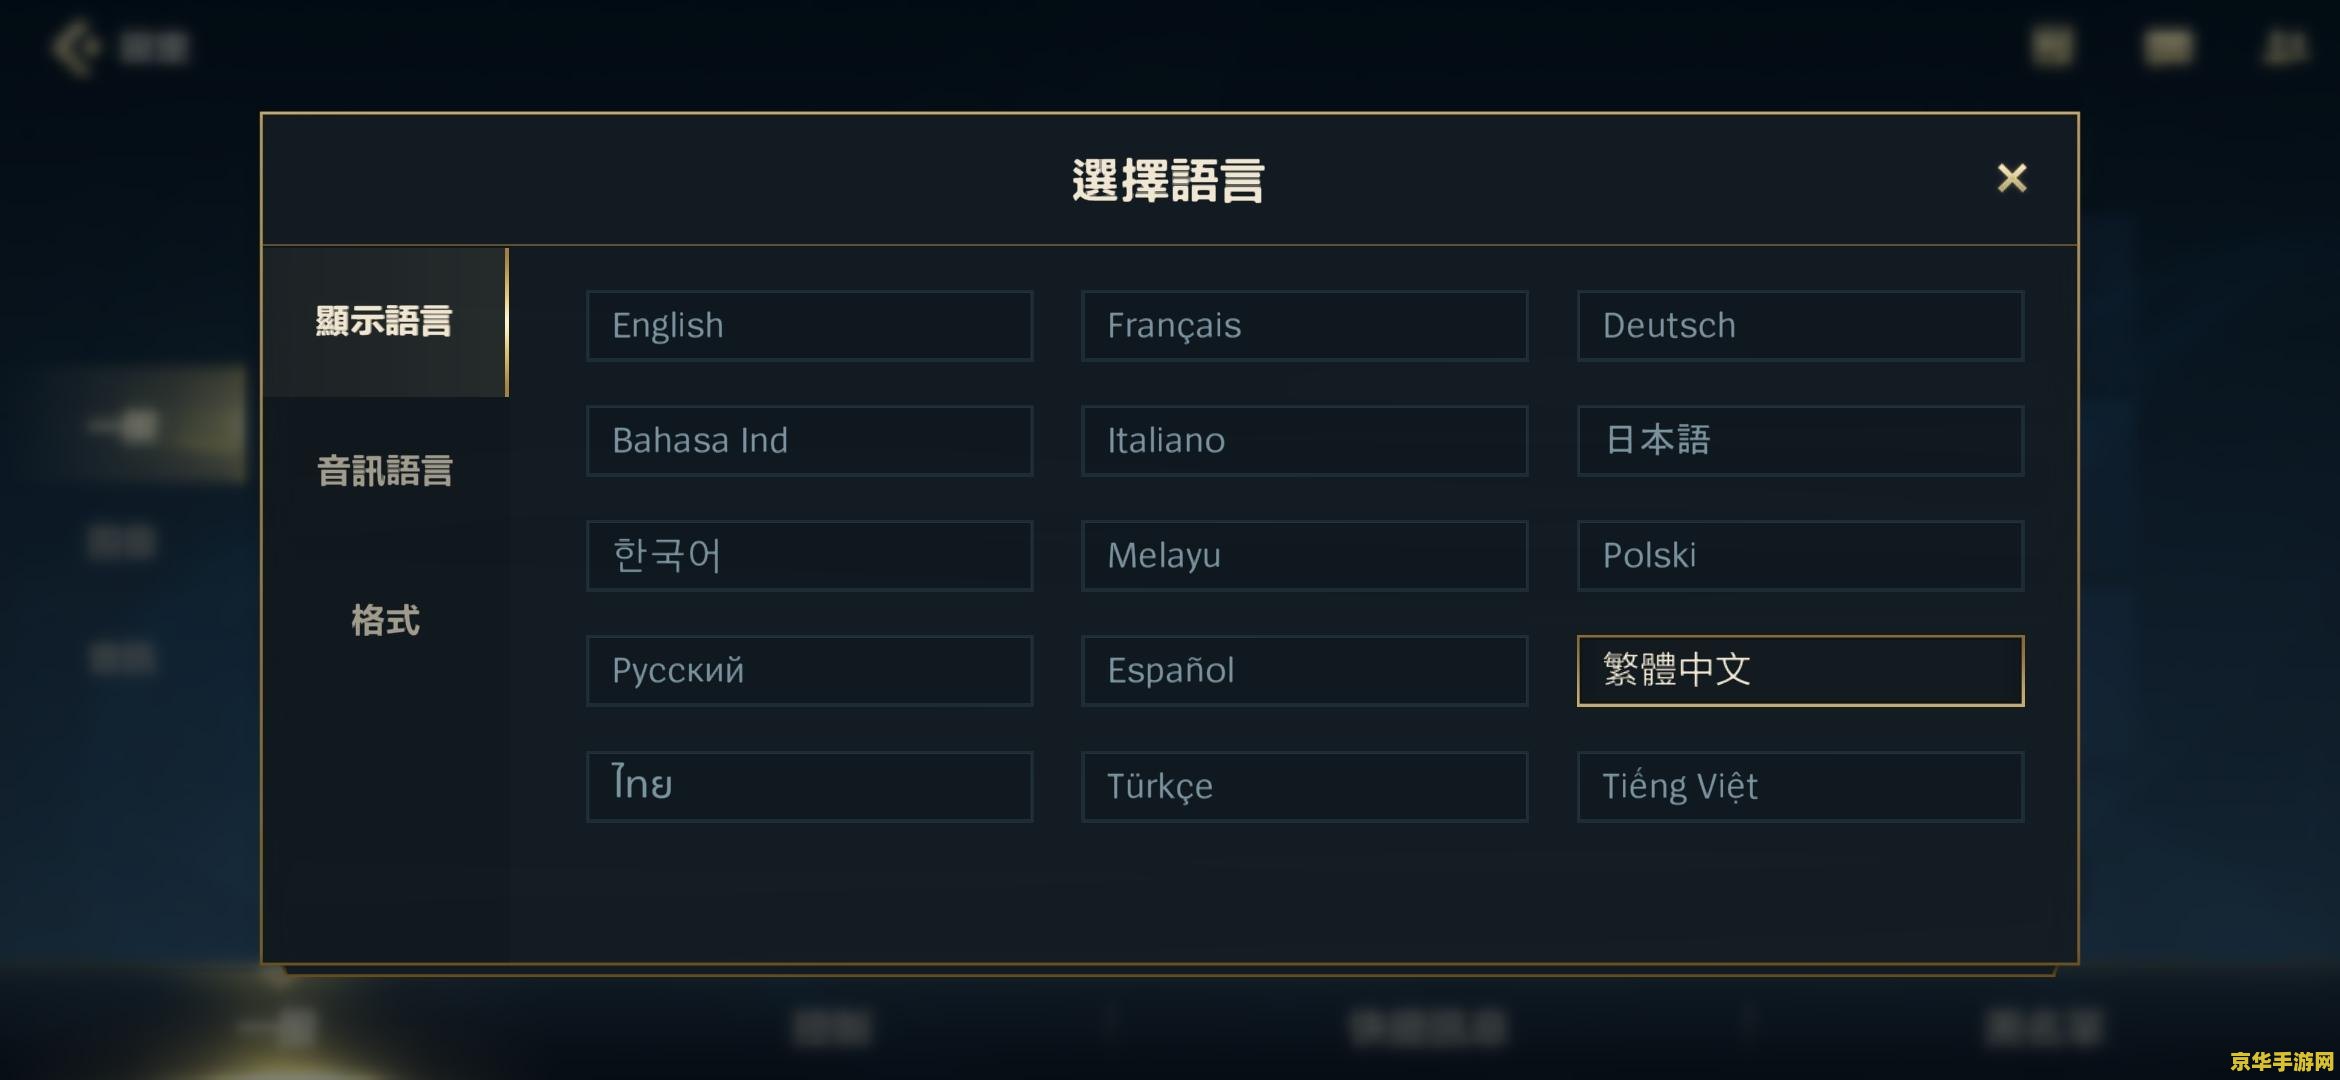2340x1080 pixels.
Task: Choose Polski from the languages
Action: (x=1800, y=556)
